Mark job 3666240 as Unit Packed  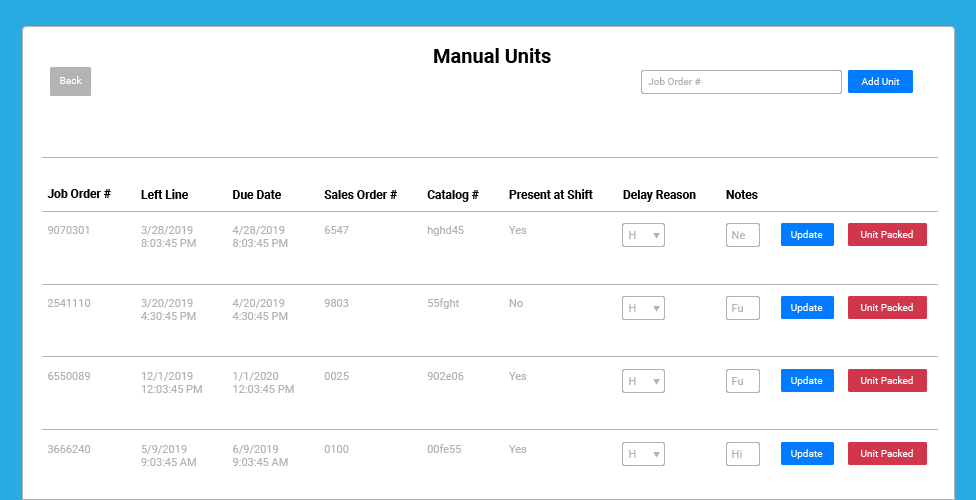(887, 453)
